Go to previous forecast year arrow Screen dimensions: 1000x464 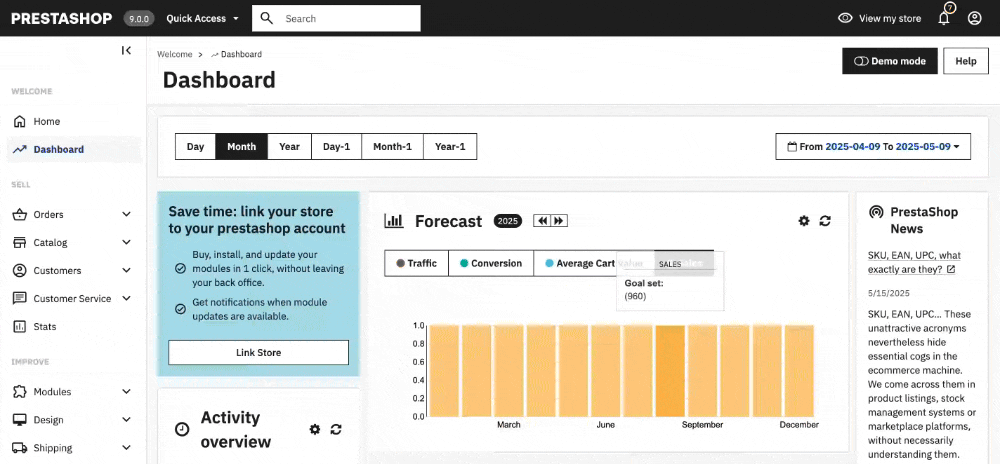click(x=541, y=221)
